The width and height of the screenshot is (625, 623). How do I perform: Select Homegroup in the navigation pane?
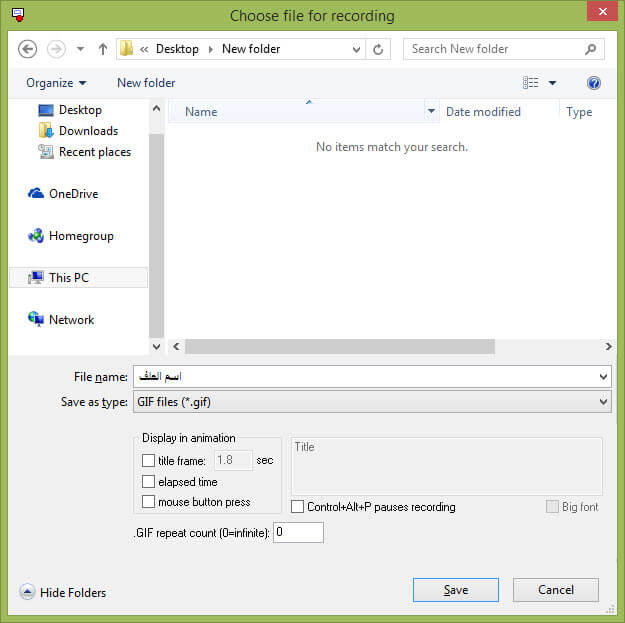[x=71, y=236]
